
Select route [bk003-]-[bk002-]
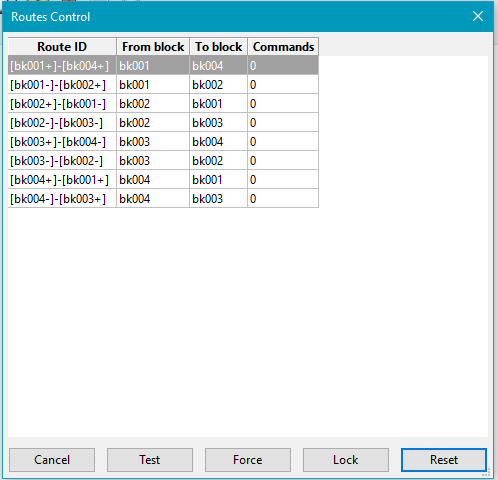pos(163,161)
